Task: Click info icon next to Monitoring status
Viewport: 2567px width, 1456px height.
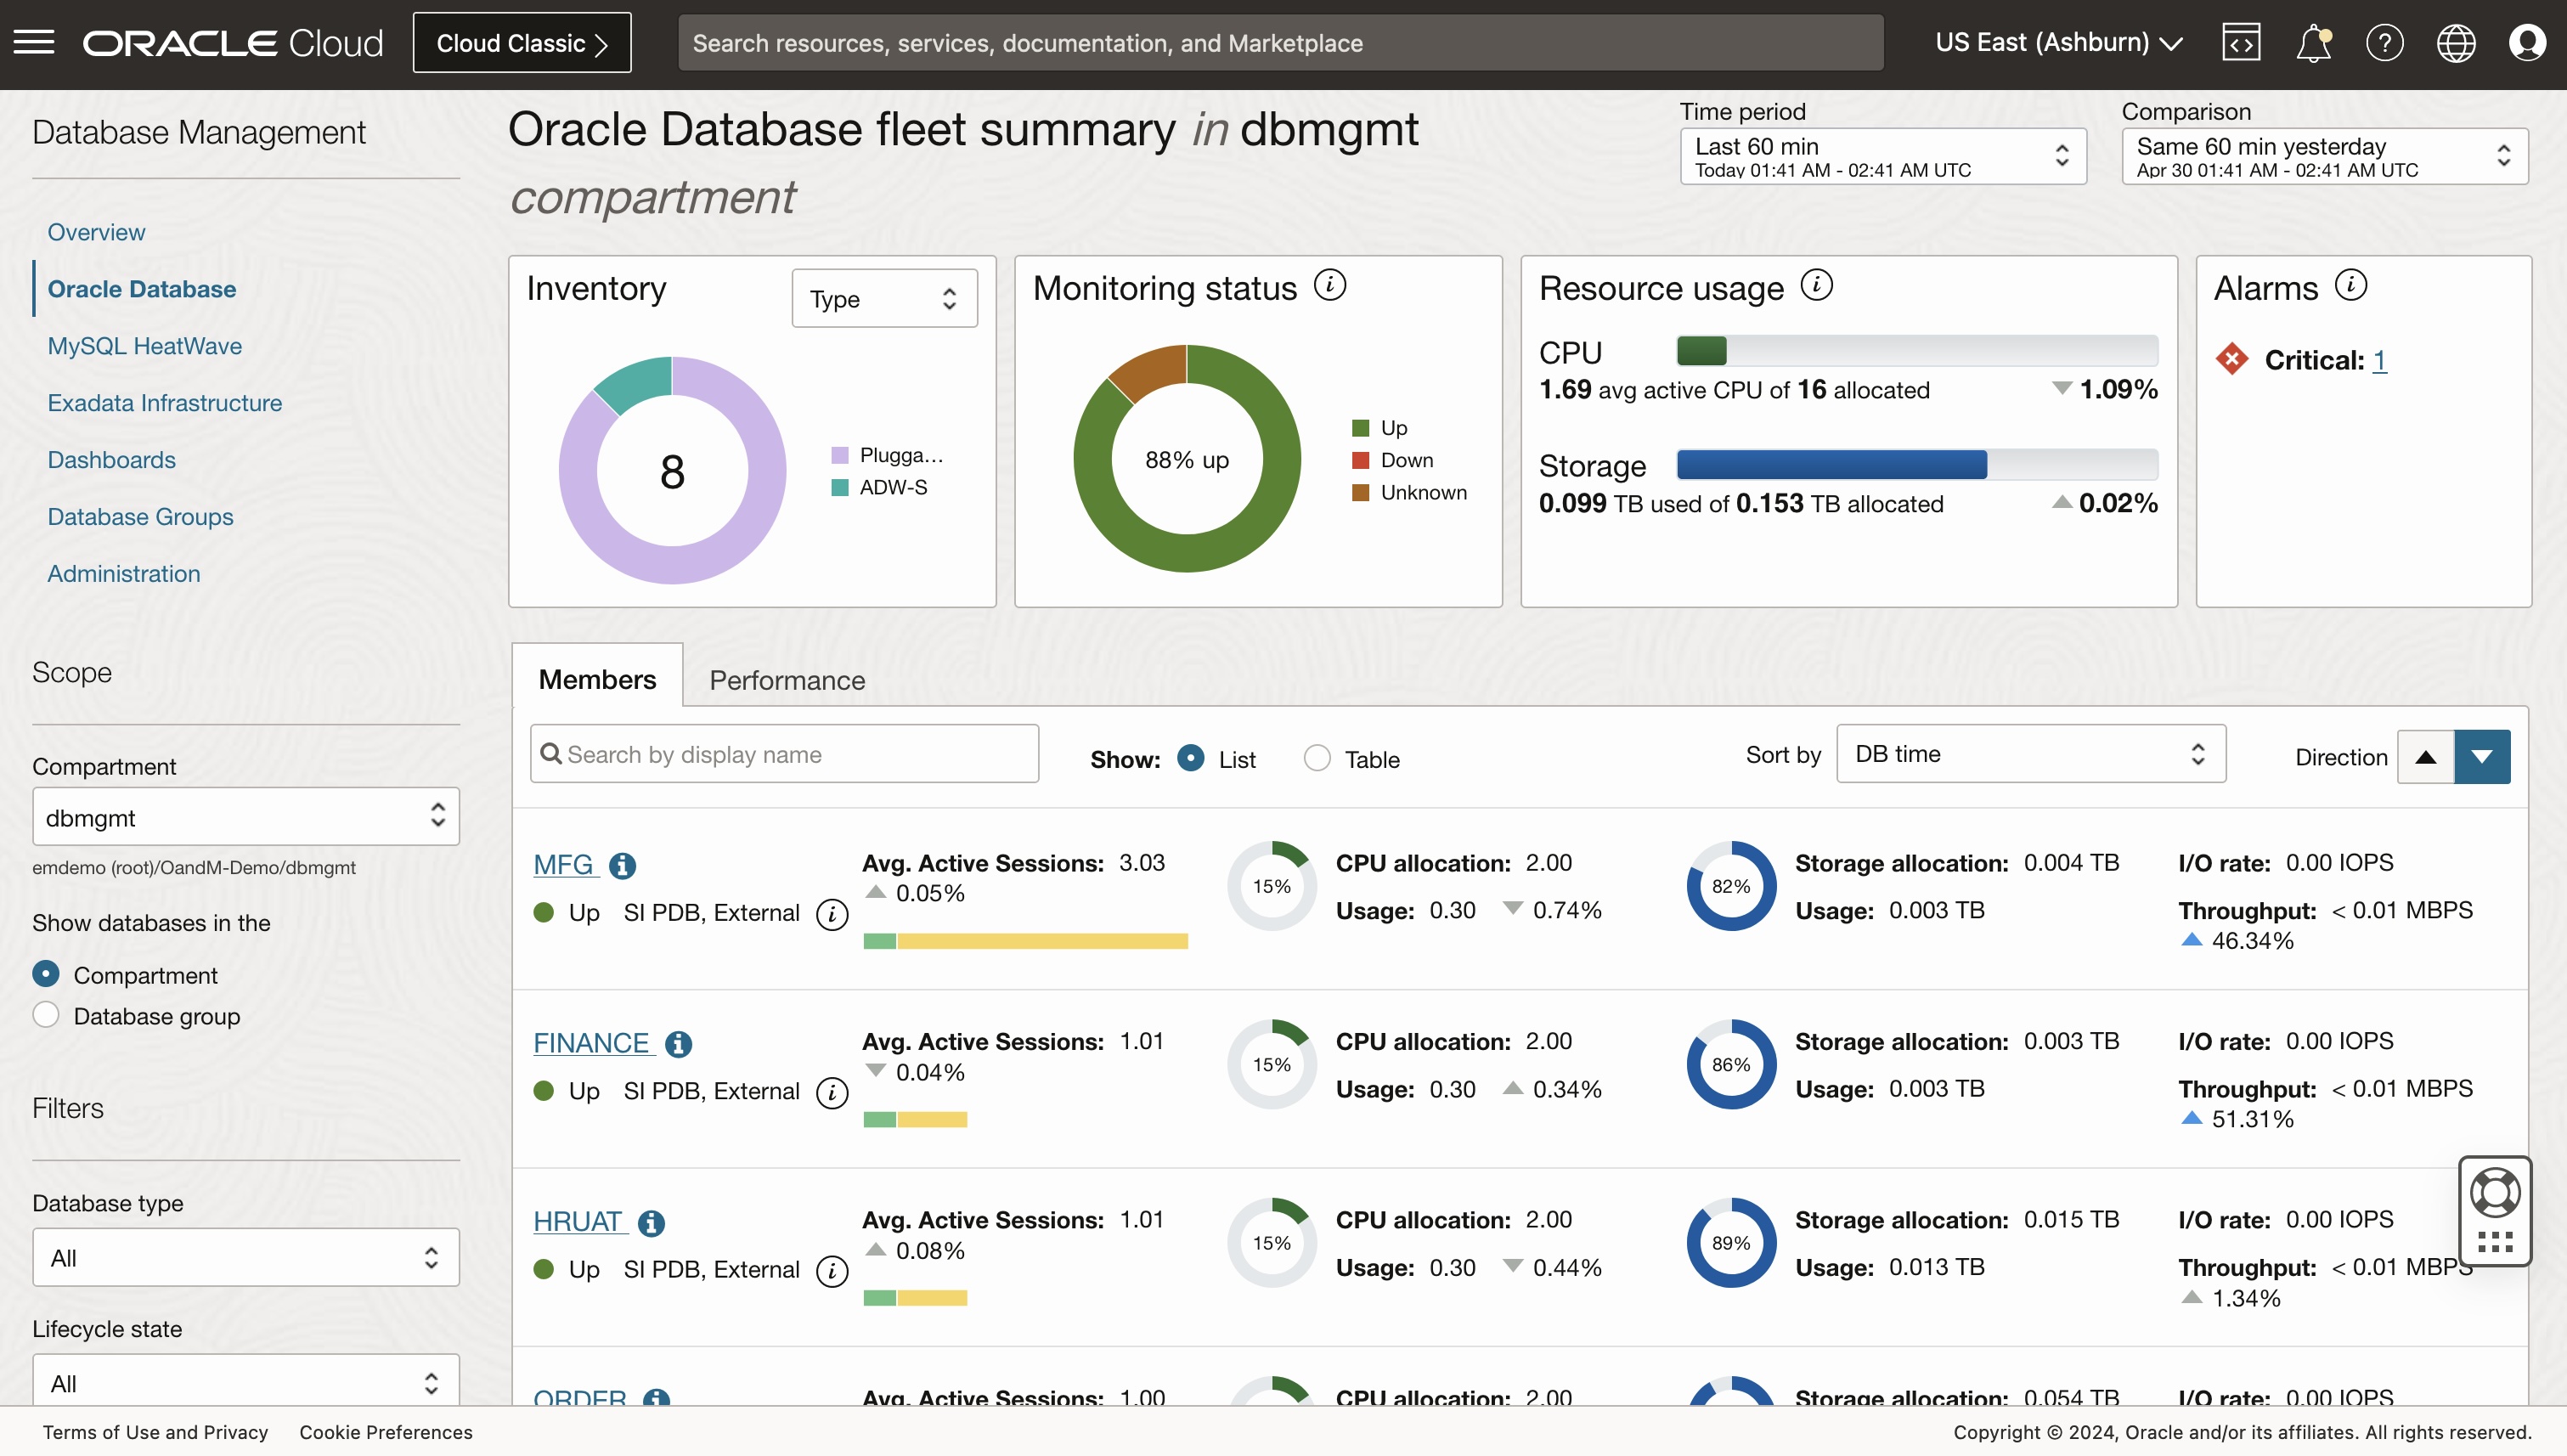Action: click(x=1329, y=286)
